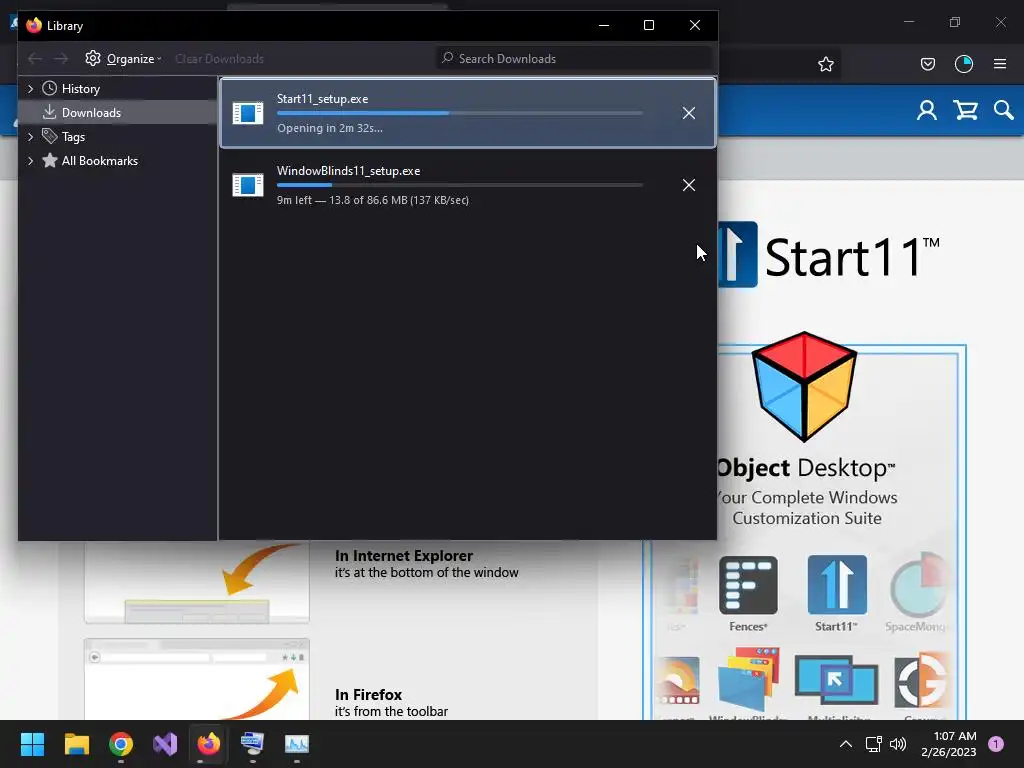Click the 'In Internet Explorer' heading
The width and height of the screenshot is (1024, 768).
[404, 556]
